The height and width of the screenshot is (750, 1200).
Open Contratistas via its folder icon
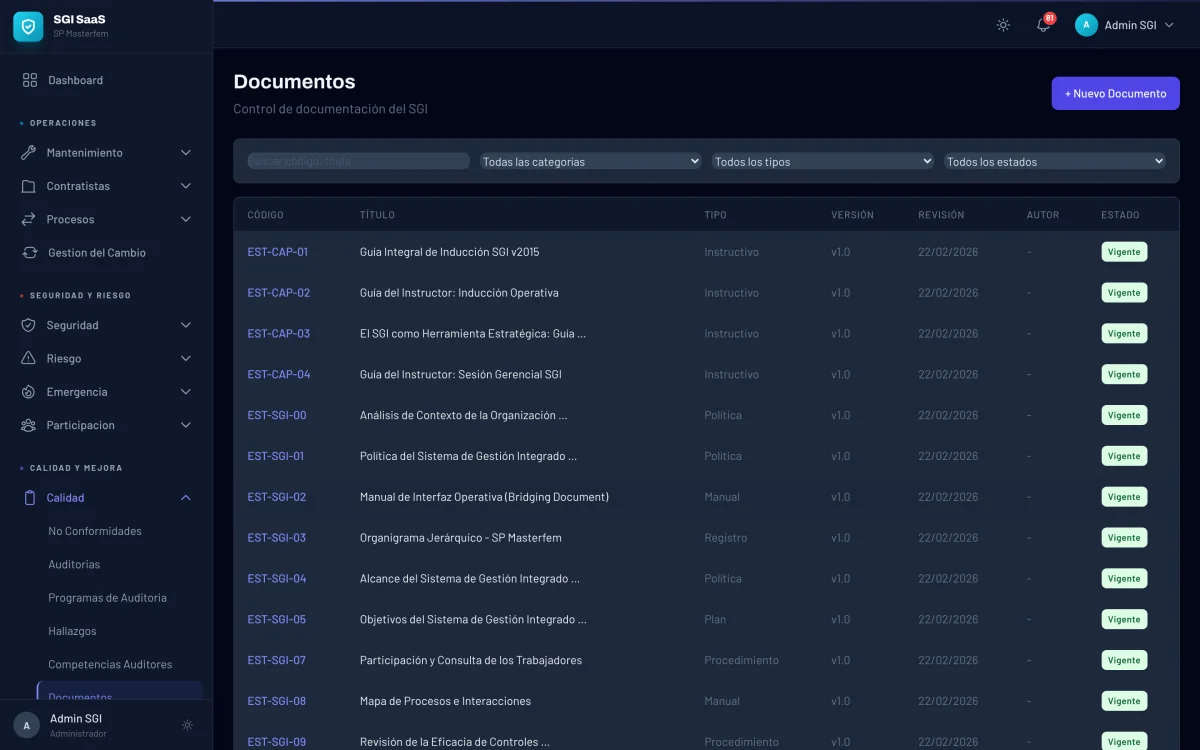point(28,186)
